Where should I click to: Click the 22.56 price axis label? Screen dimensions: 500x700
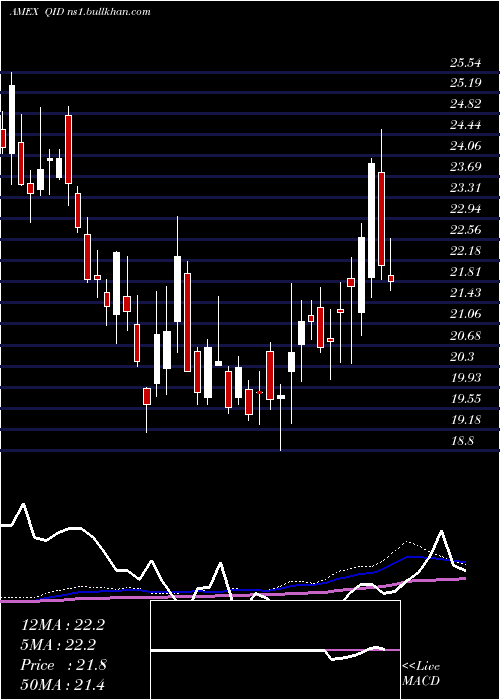(x=466, y=230)
